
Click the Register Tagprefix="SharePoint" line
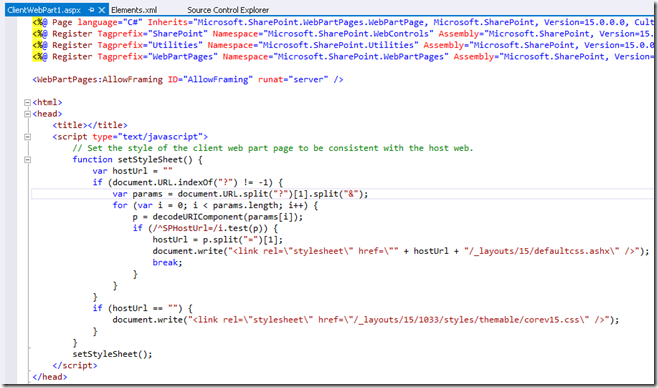point(343,34)
